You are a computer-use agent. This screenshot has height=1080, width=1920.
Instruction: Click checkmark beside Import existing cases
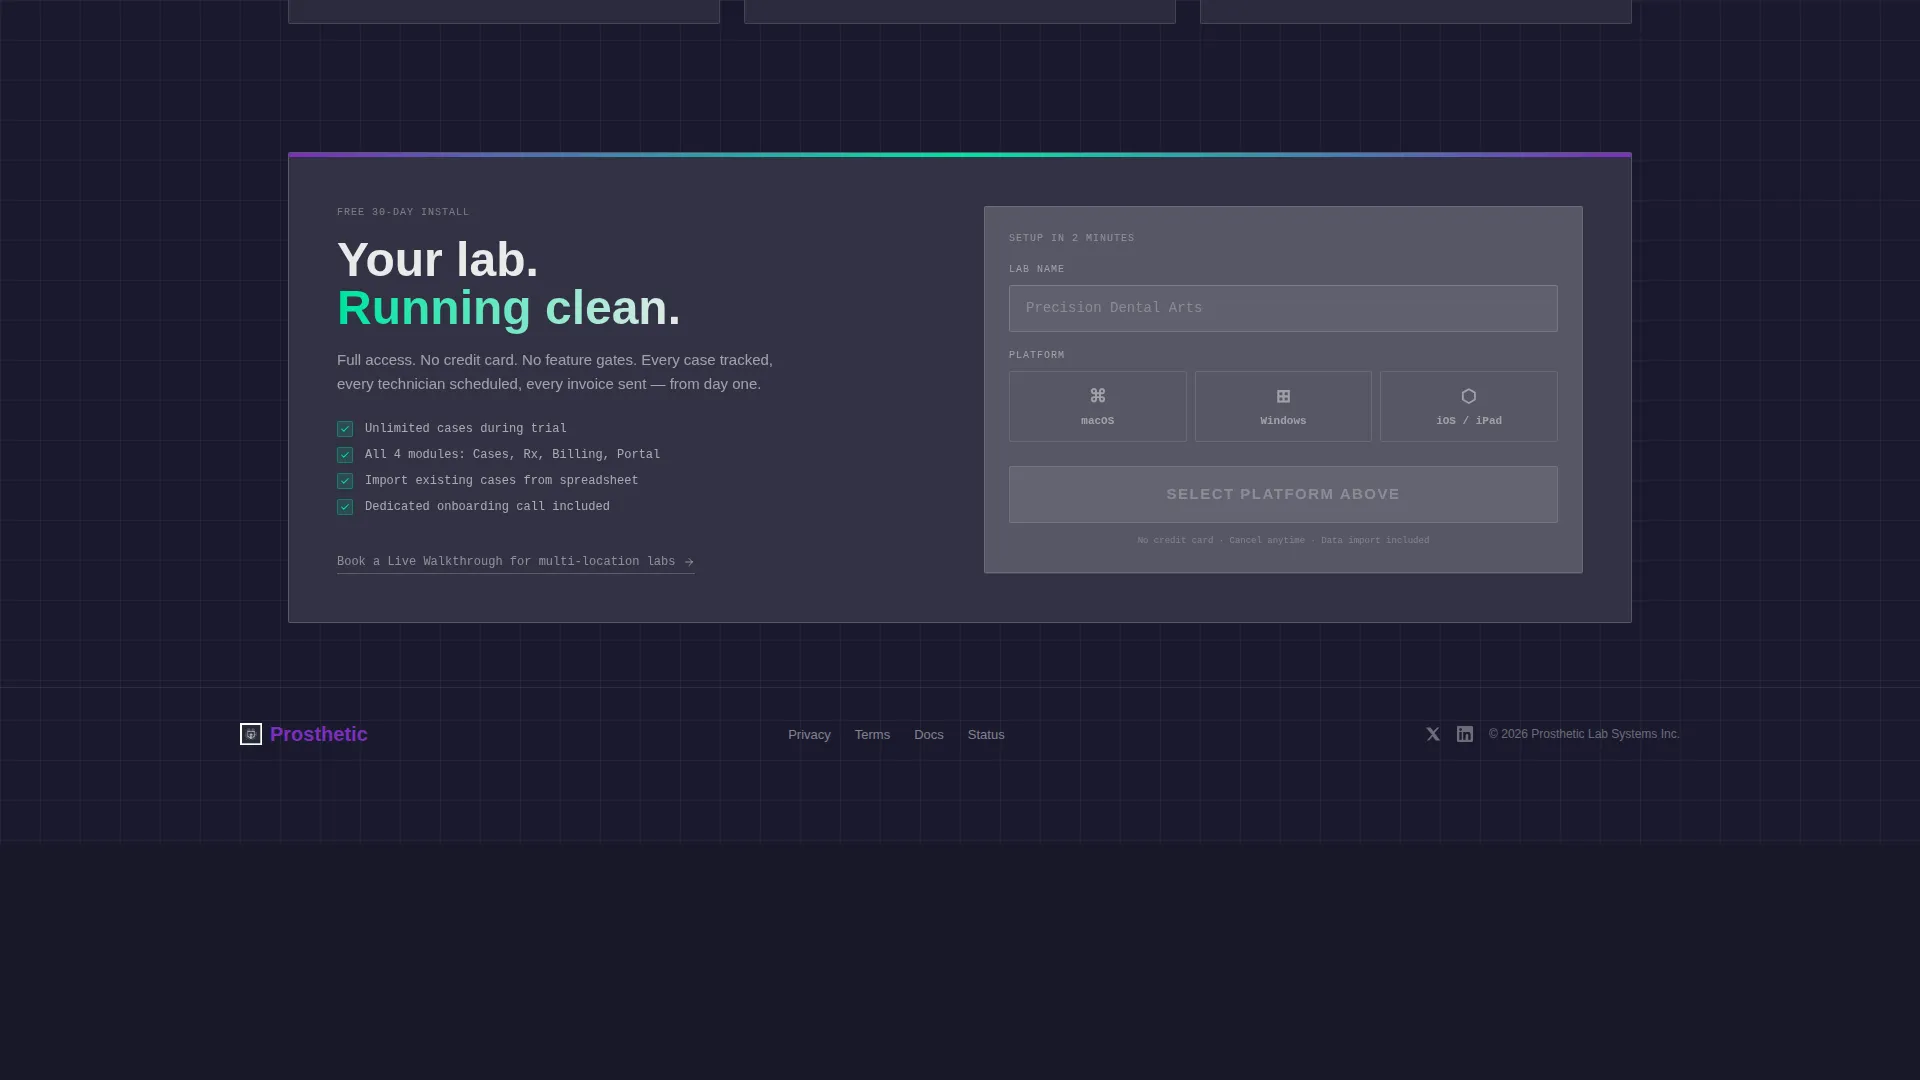(x=345, y=481)
